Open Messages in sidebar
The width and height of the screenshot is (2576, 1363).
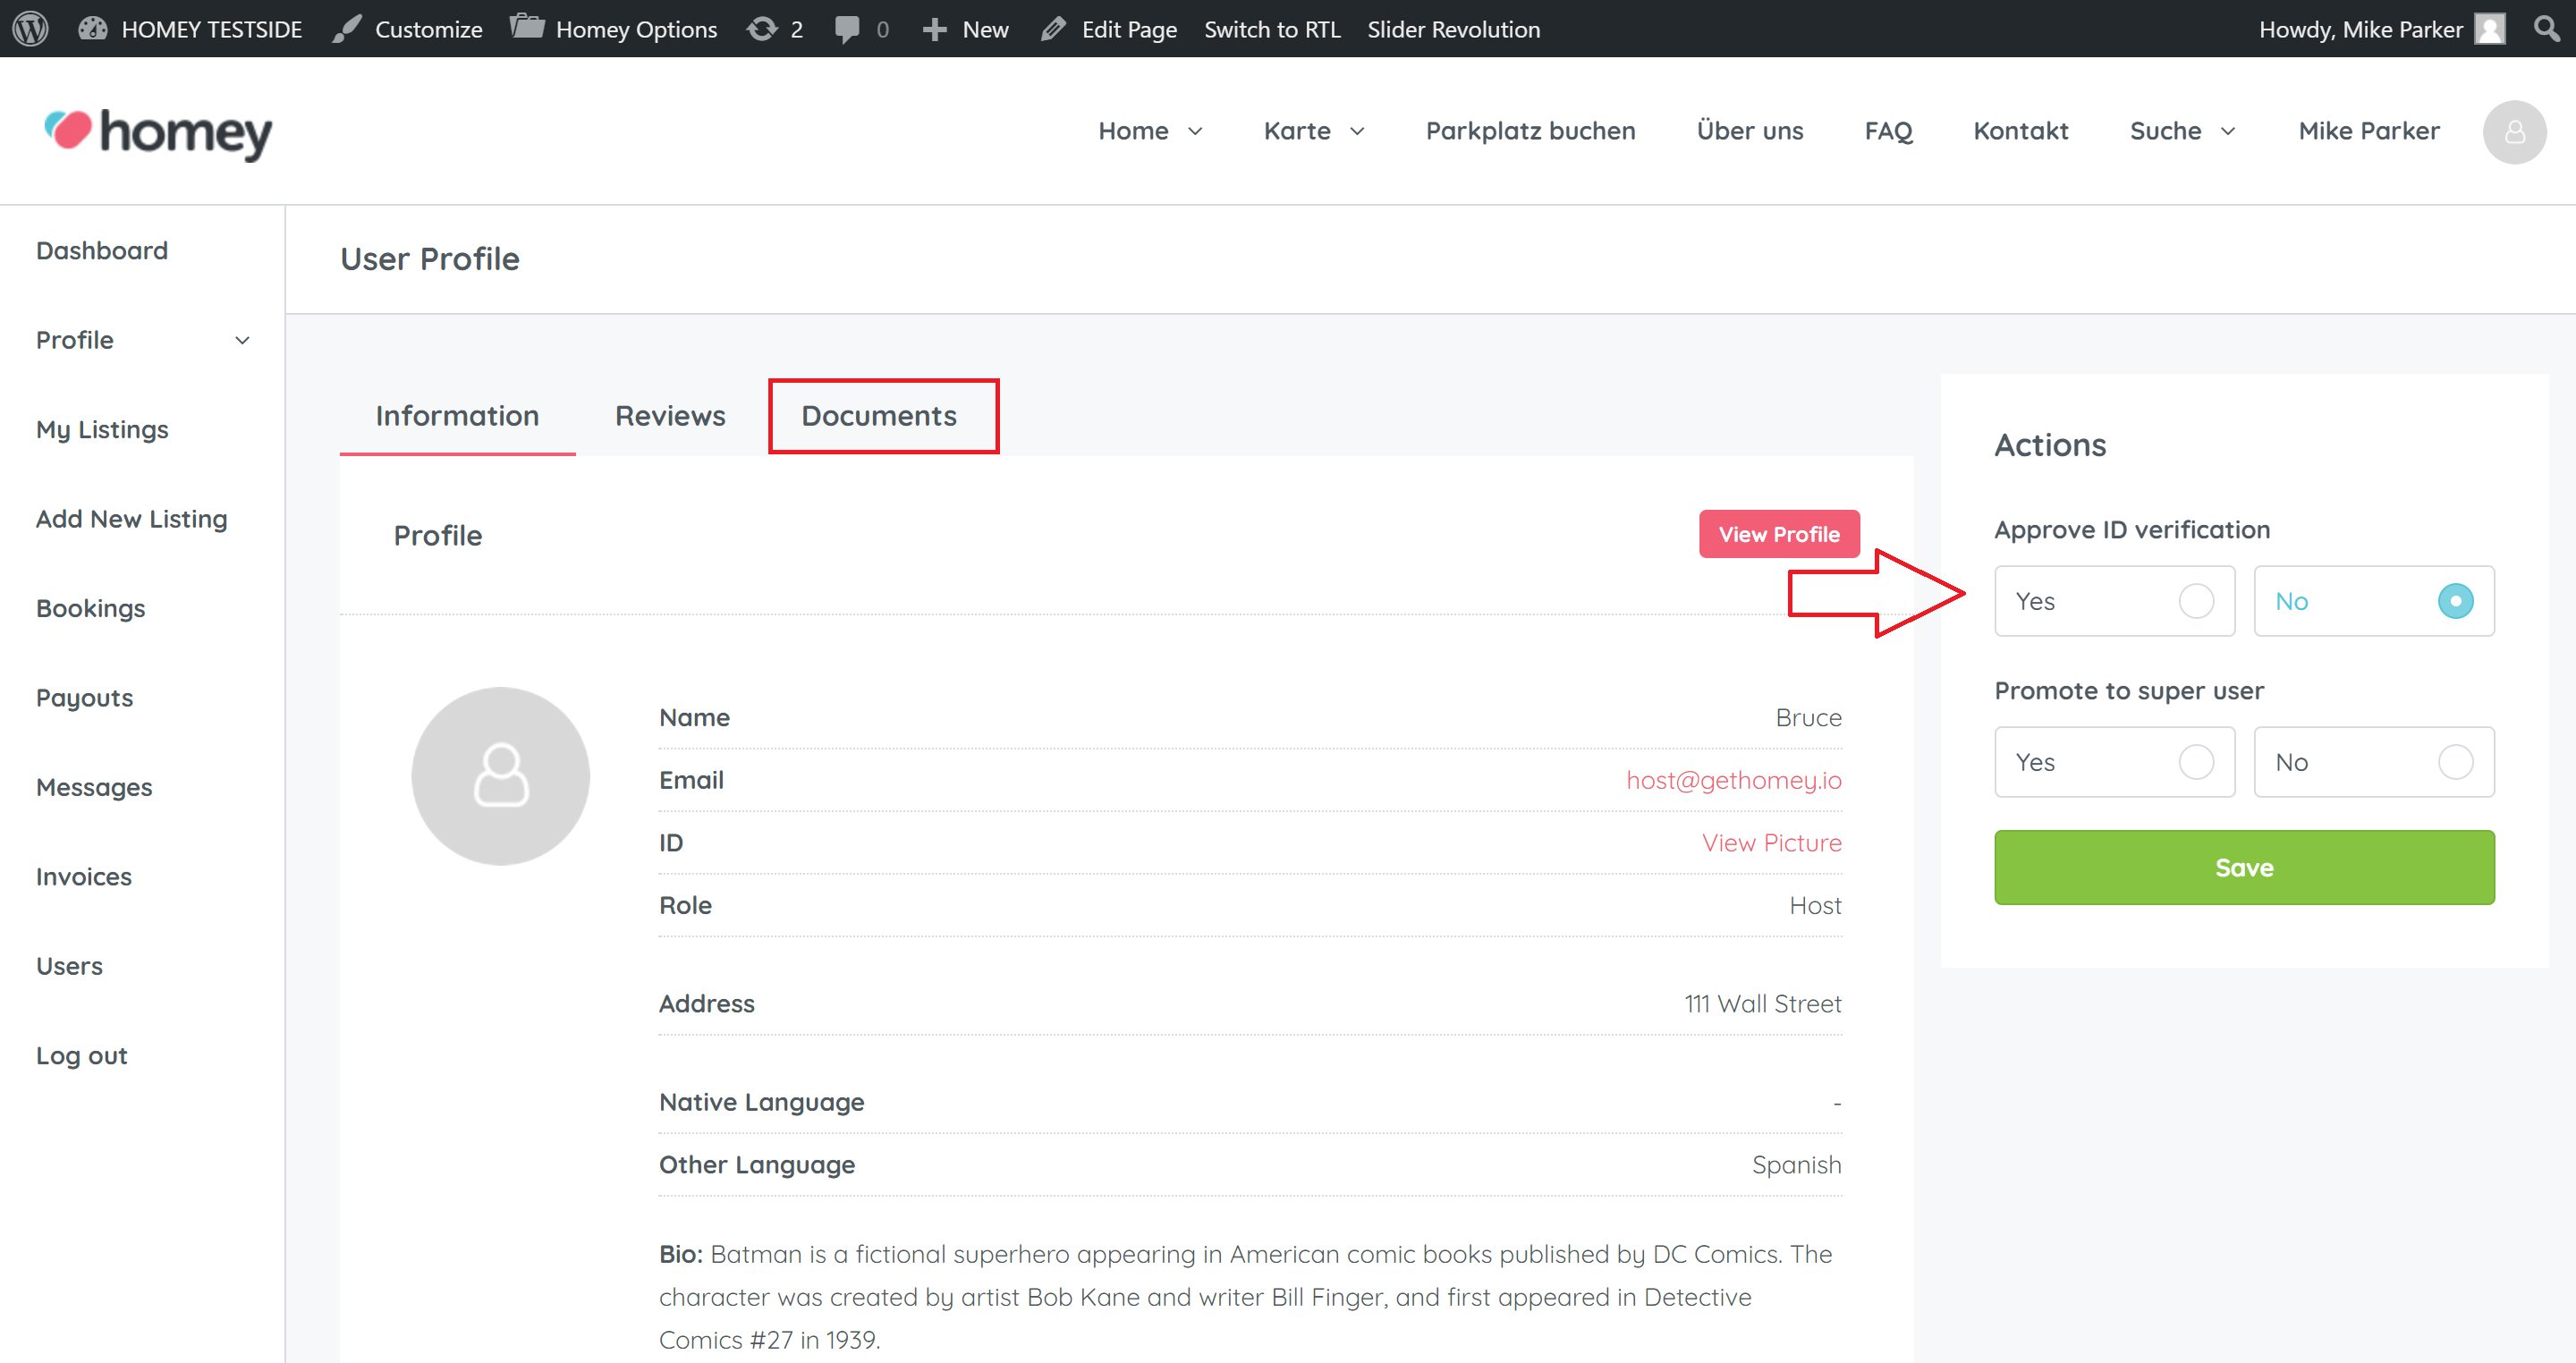[94, 787]
